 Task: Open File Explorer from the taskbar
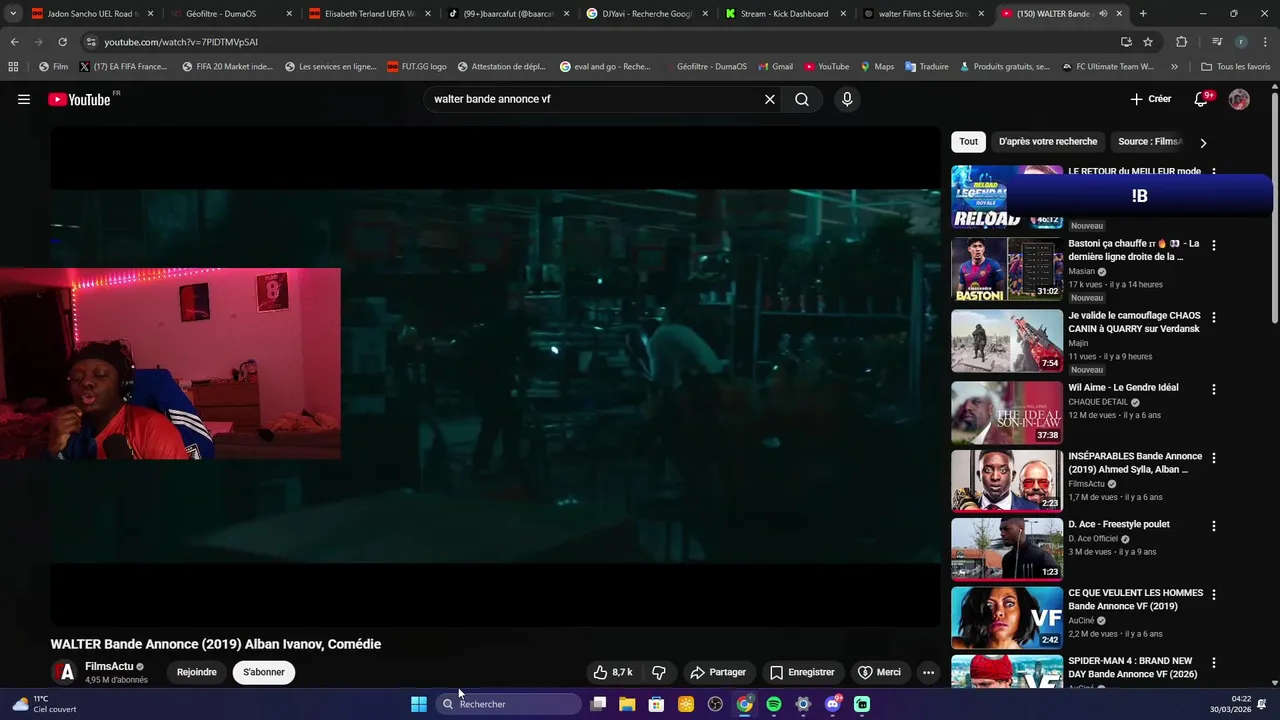627,704
